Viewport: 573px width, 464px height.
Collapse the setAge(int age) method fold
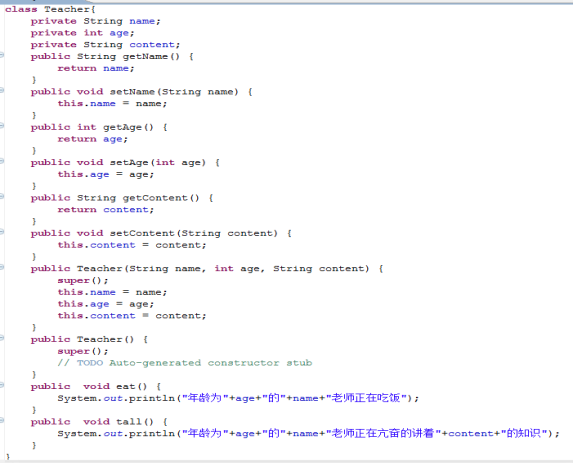click(x=1, y=161)
